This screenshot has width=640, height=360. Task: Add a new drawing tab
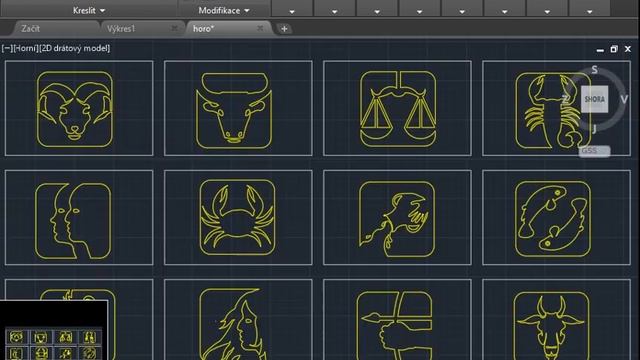284,29
